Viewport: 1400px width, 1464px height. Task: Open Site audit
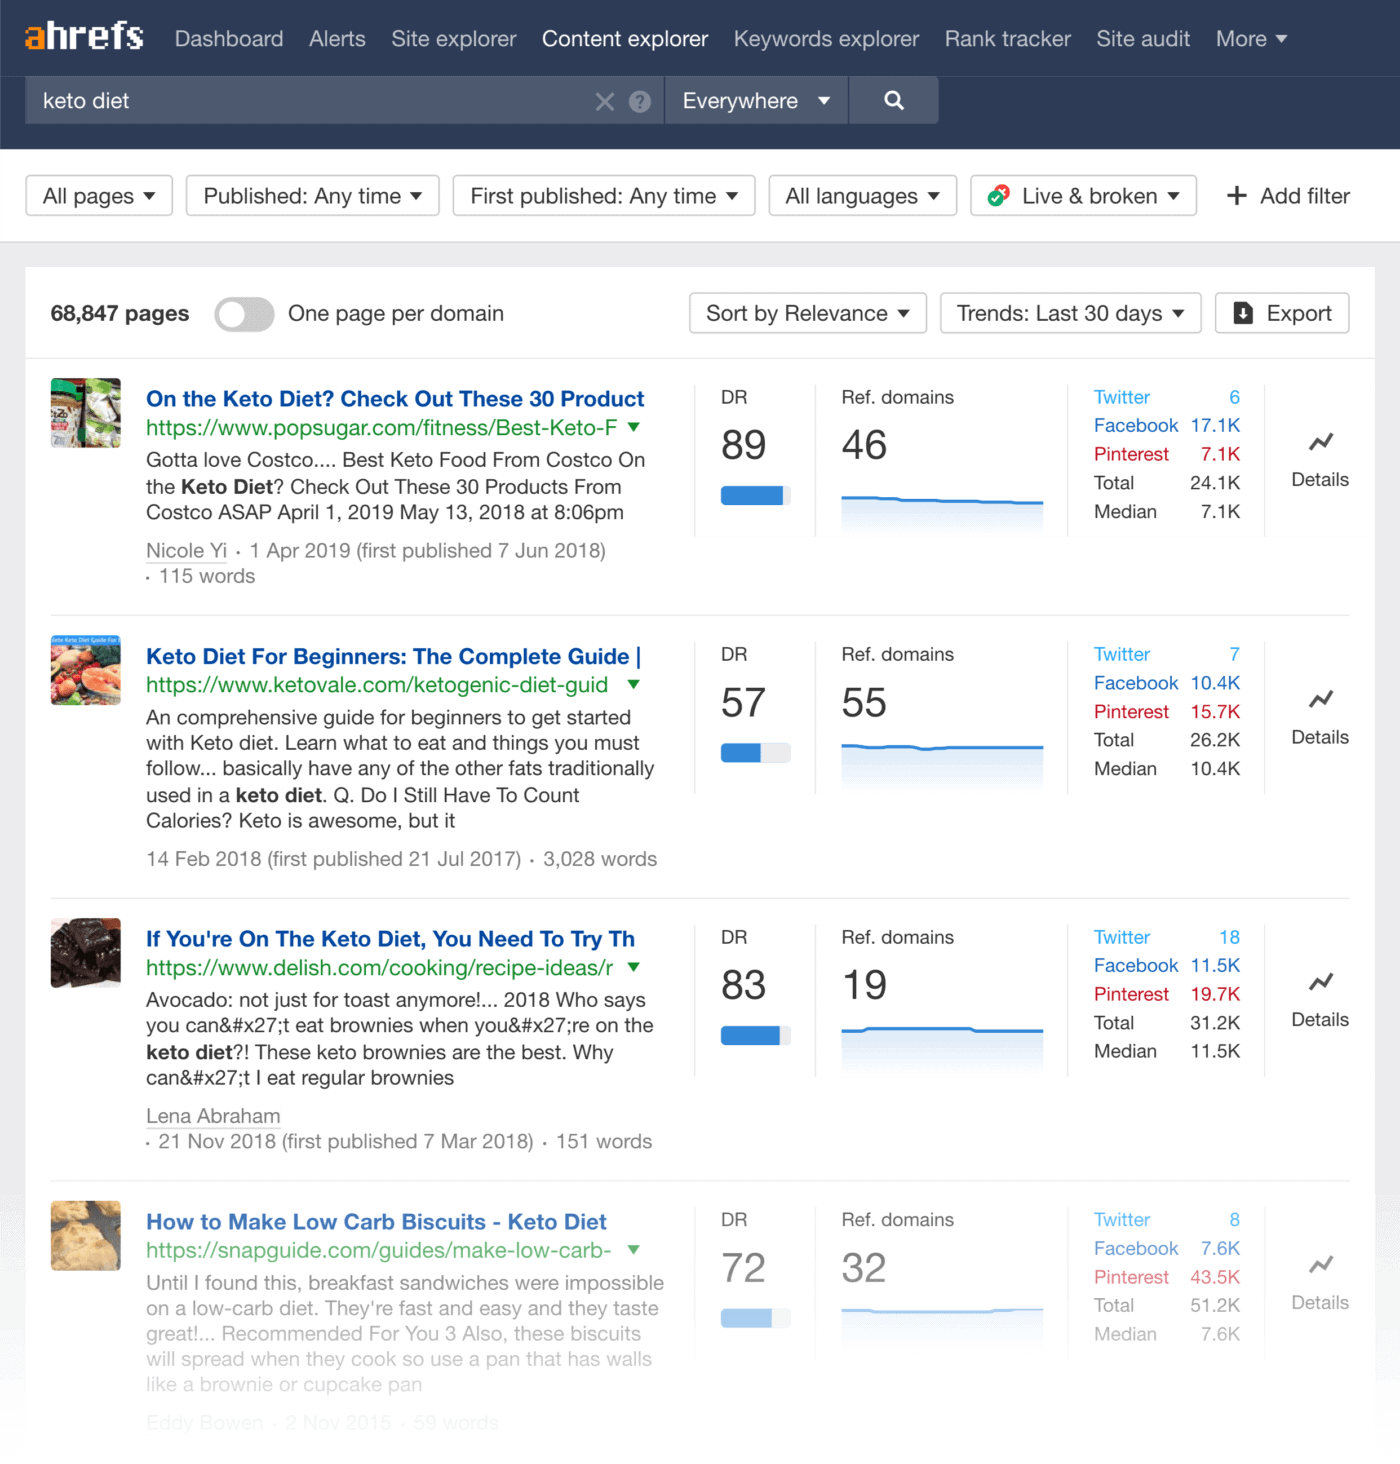1143,39
